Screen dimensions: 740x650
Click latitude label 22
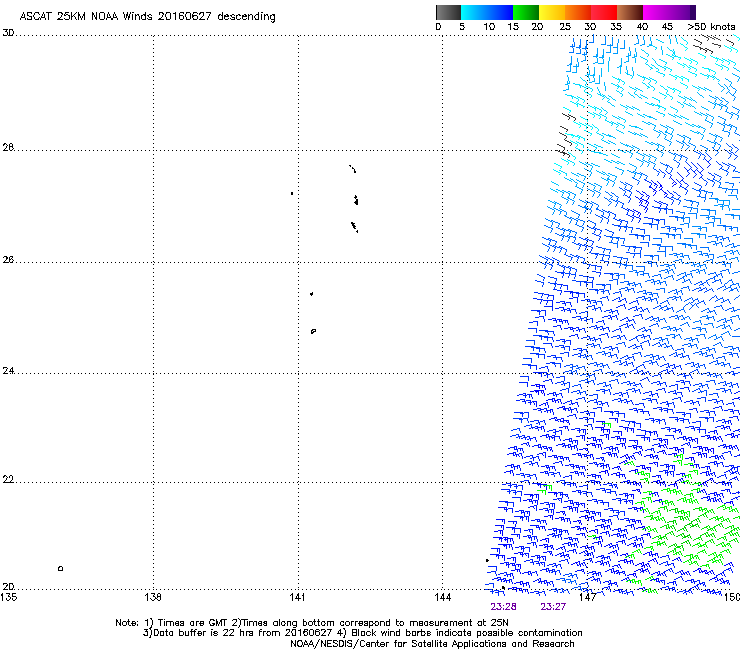(8, 480)
